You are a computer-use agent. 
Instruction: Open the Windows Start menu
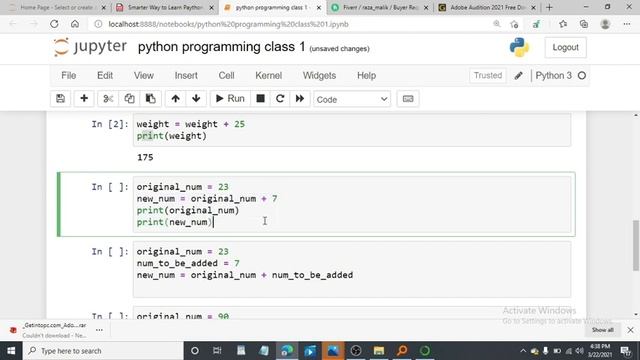[x=11, y=351]
